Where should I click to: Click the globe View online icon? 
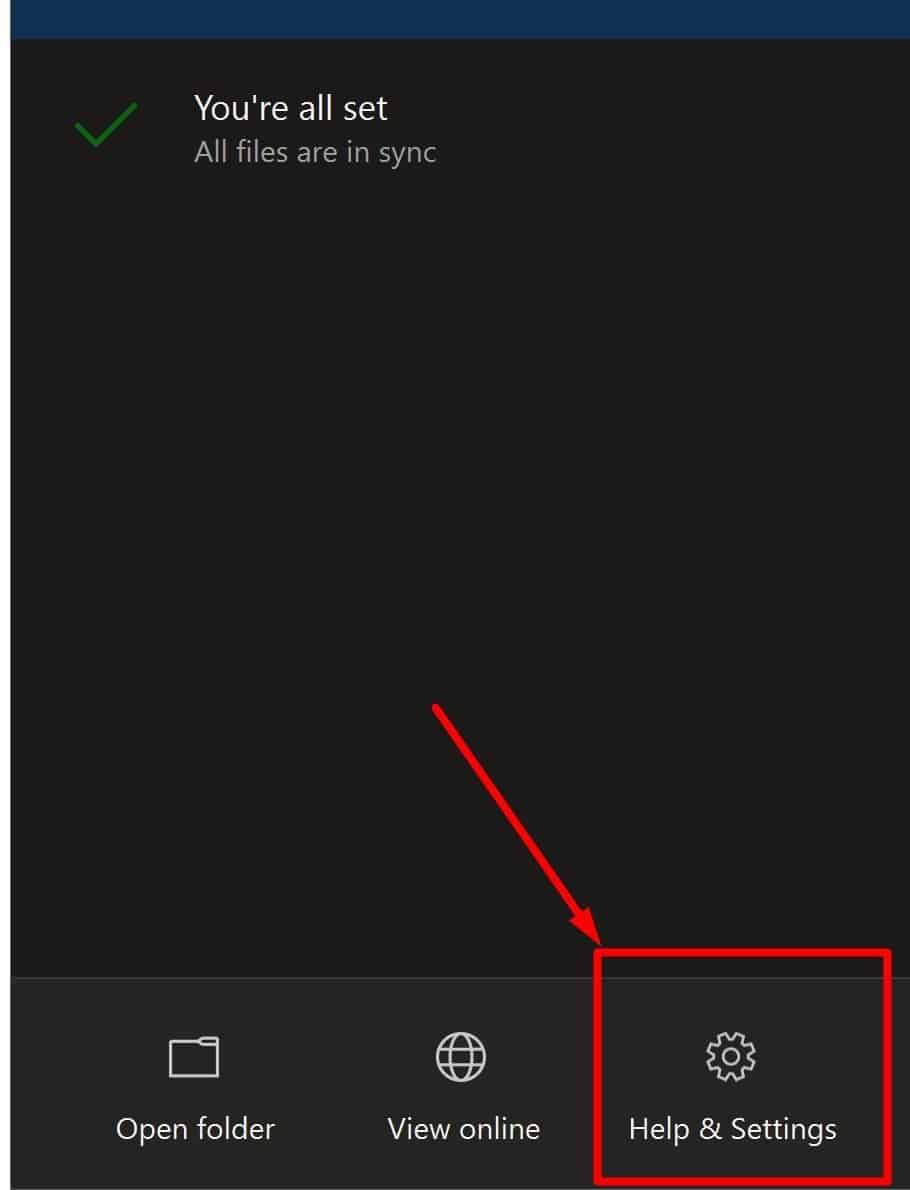click(x=461, y=1056)
